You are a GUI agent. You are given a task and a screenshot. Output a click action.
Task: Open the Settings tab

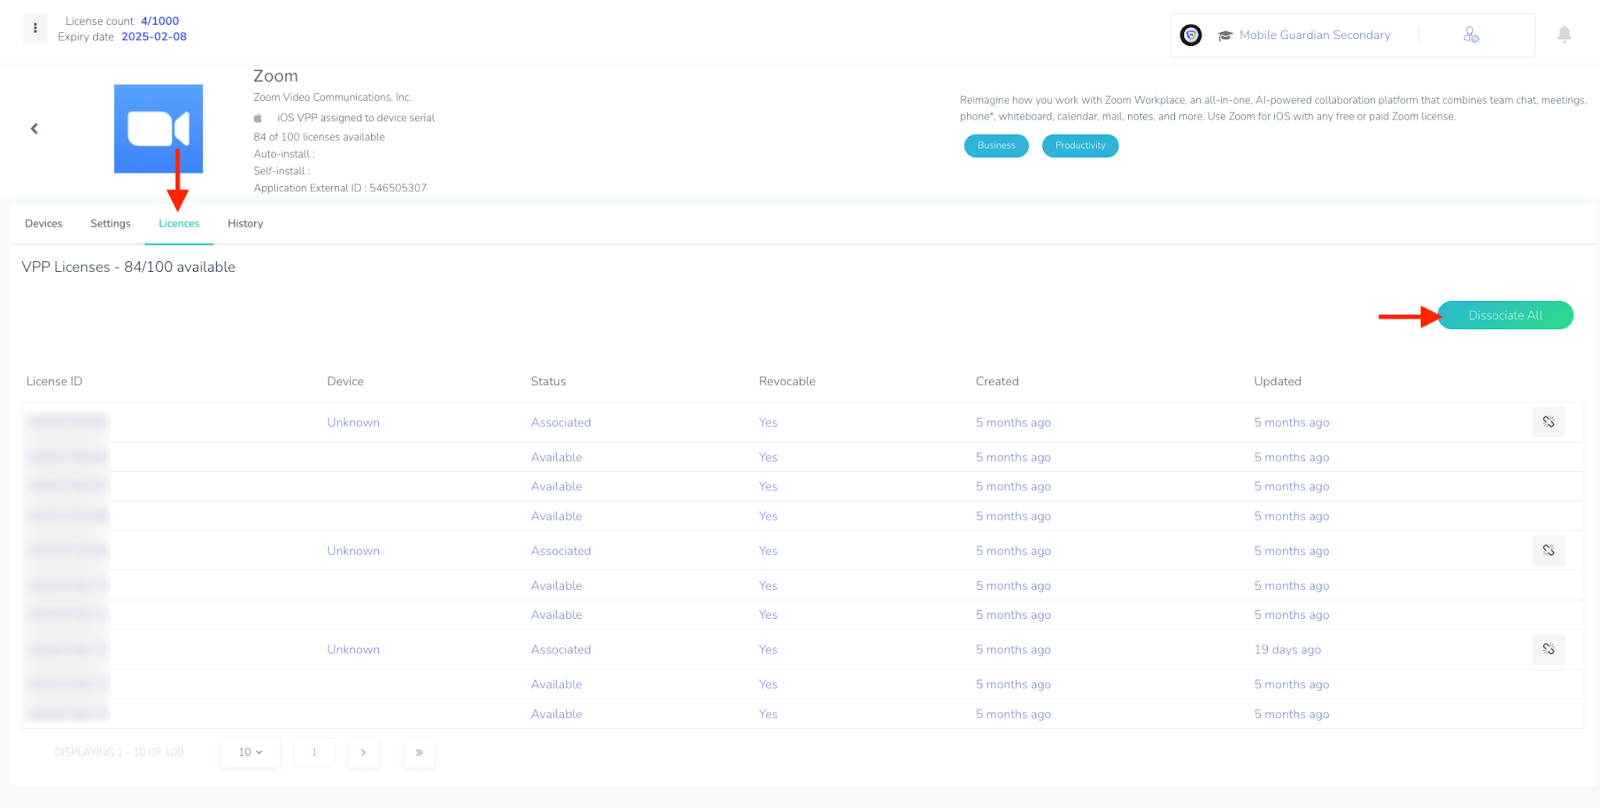(110, 224)
